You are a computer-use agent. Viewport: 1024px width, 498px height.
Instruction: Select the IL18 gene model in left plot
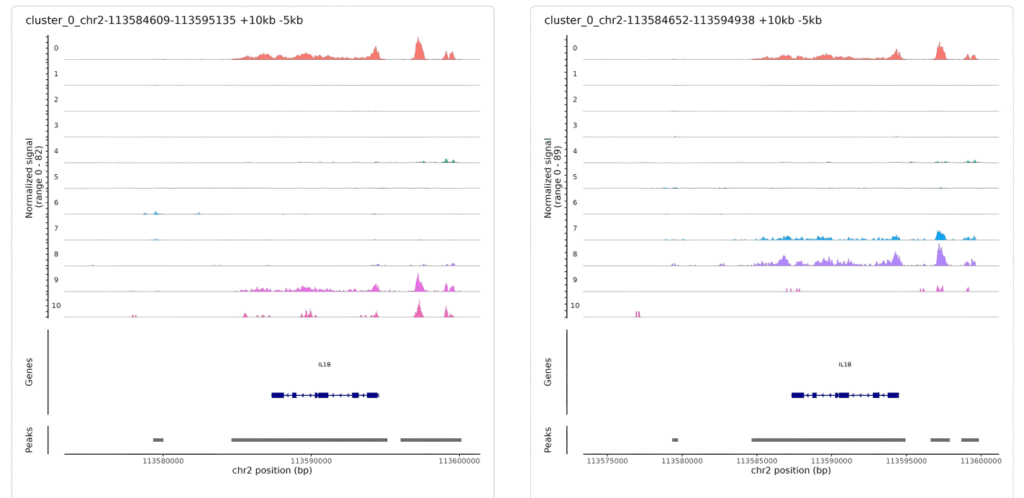click(325, 395)
